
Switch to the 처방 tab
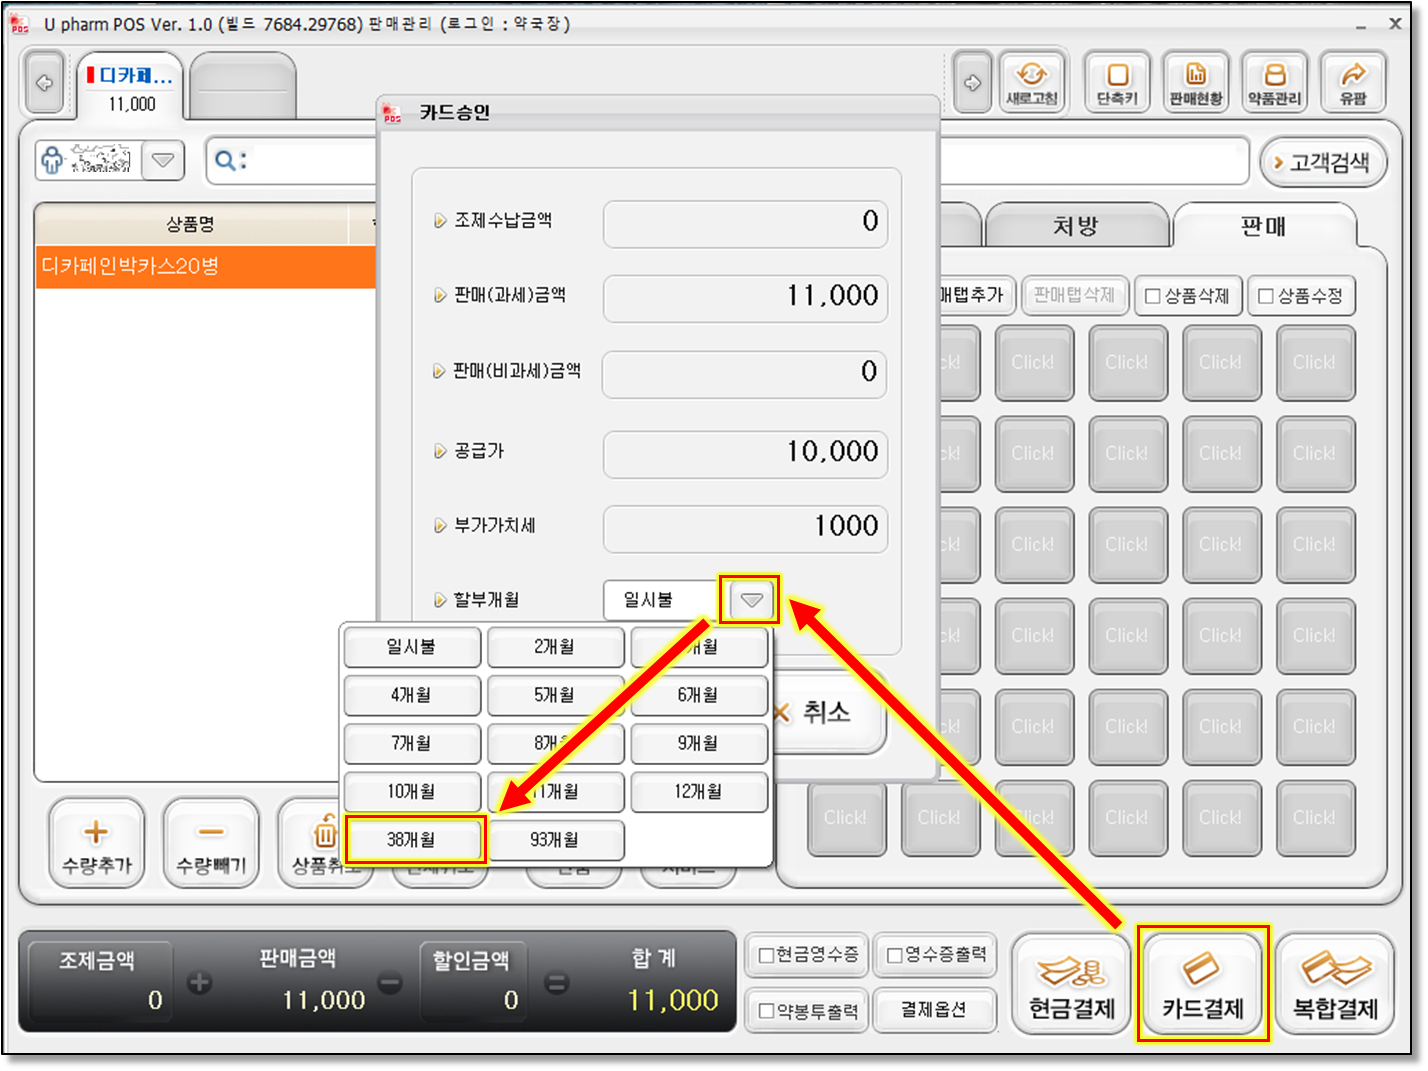(x=1075, y=227)
